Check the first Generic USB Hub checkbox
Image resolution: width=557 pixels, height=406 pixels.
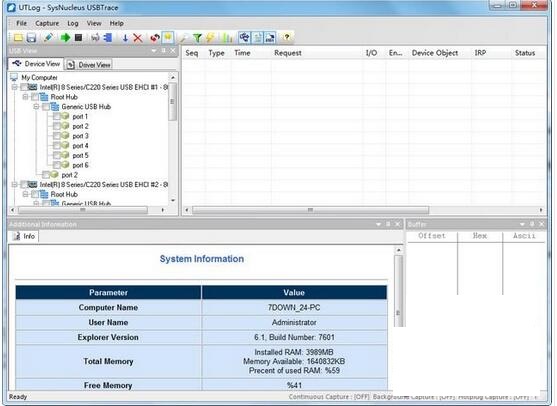click(x=45, y=107)
